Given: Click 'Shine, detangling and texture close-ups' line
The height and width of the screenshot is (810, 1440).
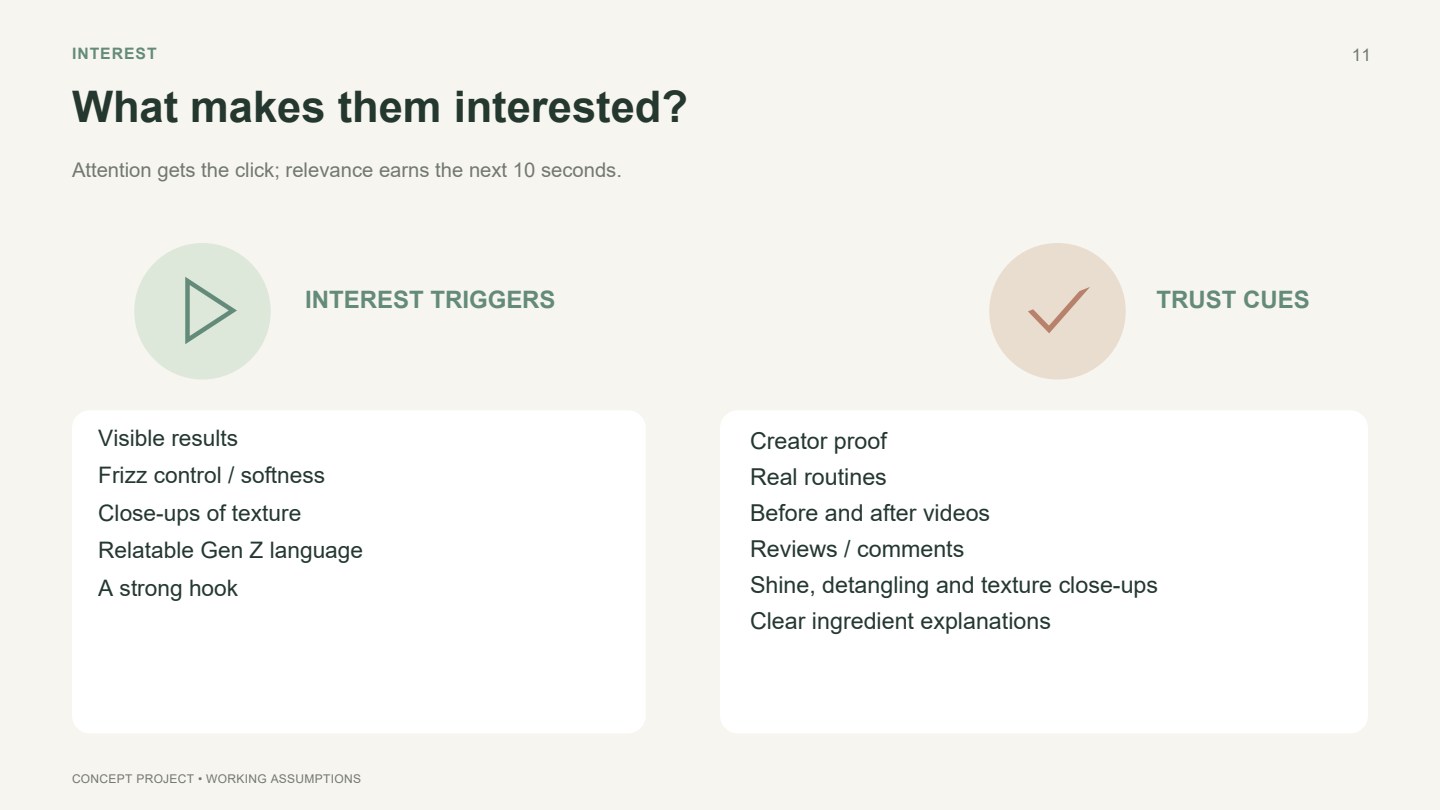Looking at the screenshot, I should 954,585.
